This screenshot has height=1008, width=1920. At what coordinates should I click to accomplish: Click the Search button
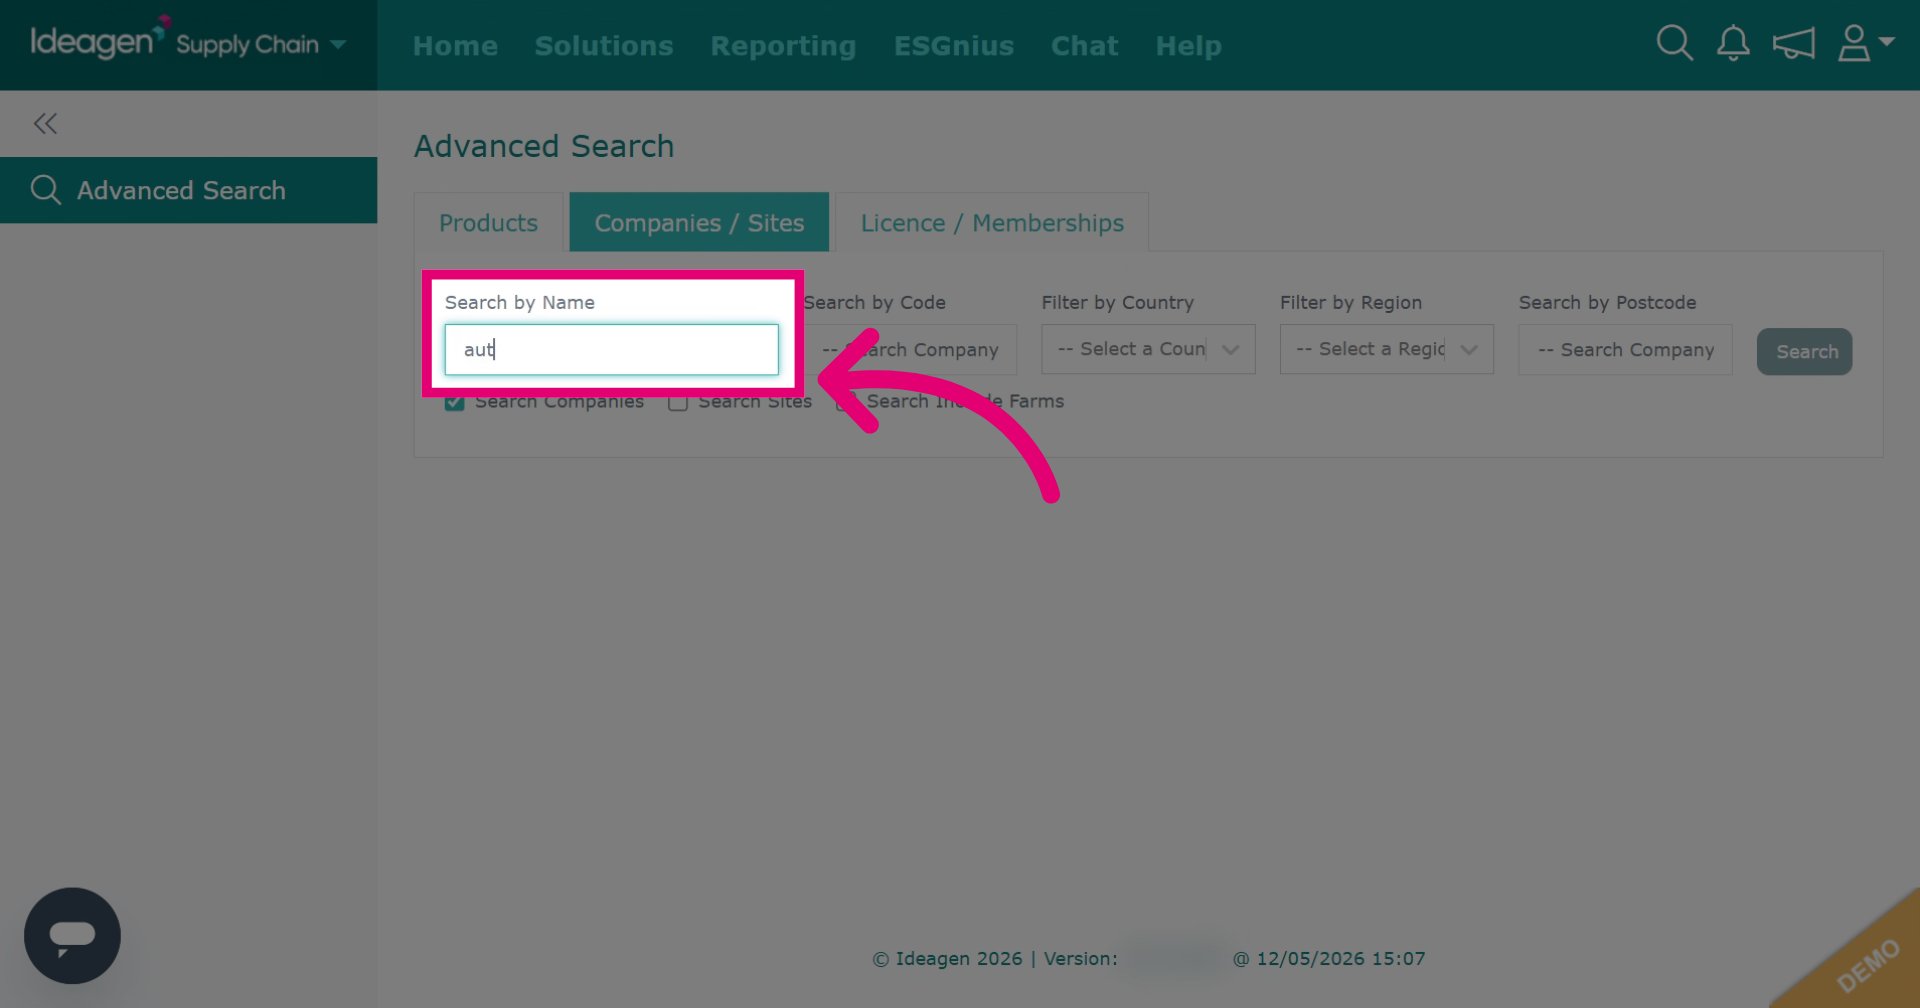point(1805,352)
